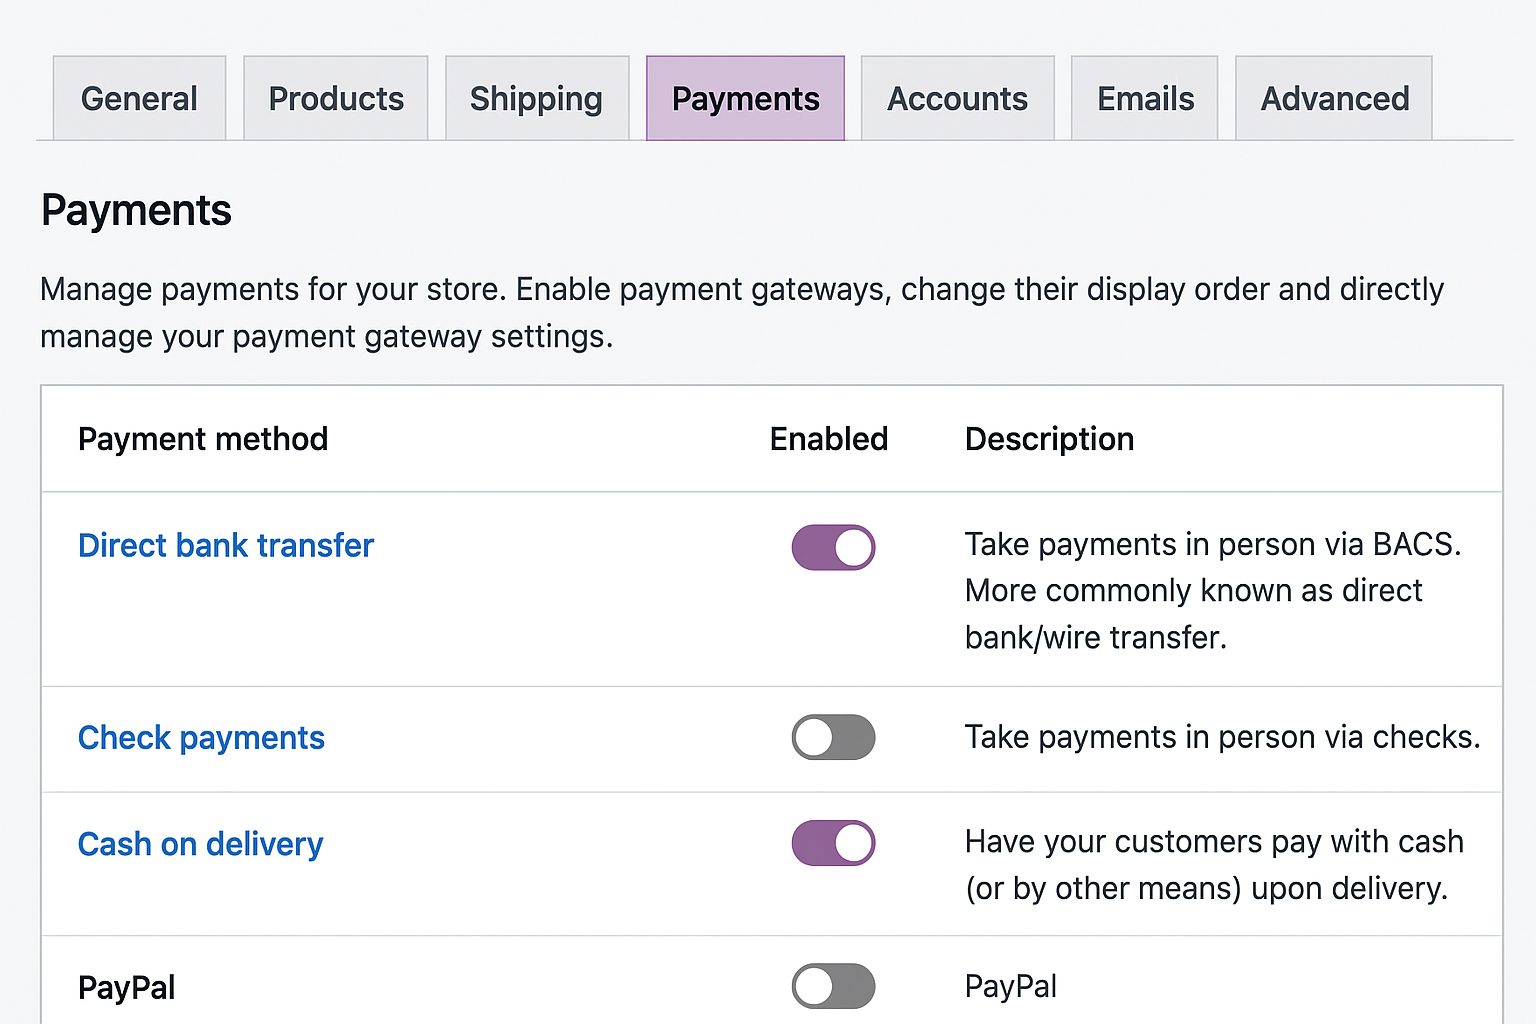Viewport: 1536px width, 1024px height.
Task: Open the Cash on delivery settings link
Action: (200, 844)
